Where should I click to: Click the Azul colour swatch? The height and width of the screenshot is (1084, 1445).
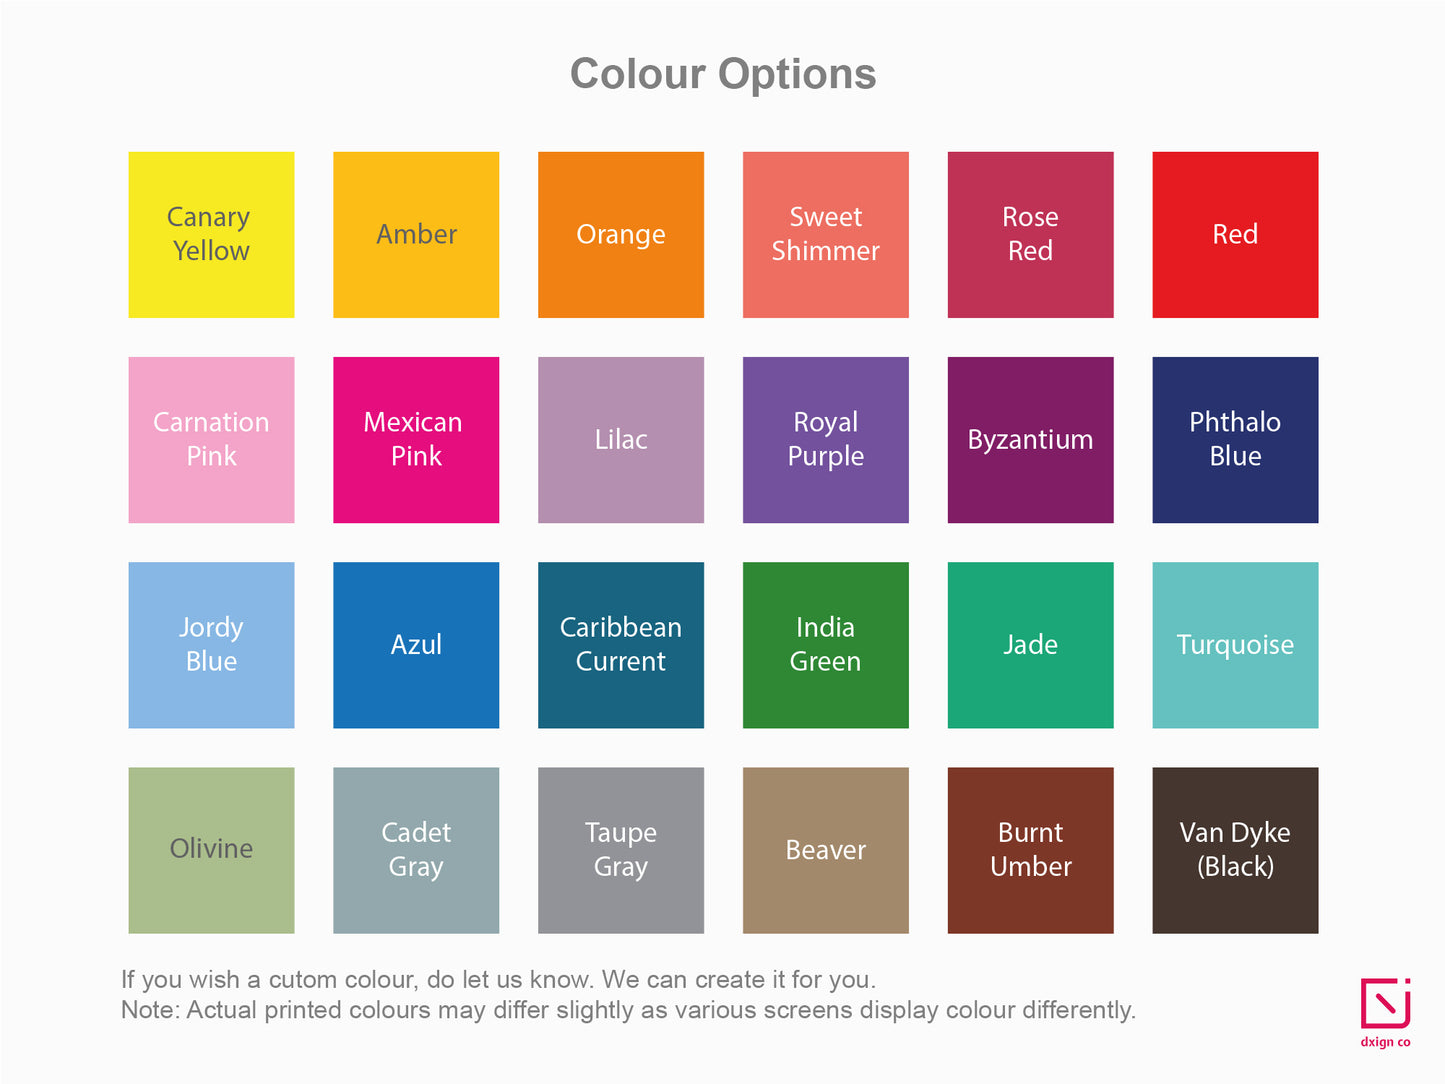[x=416, y=645]
